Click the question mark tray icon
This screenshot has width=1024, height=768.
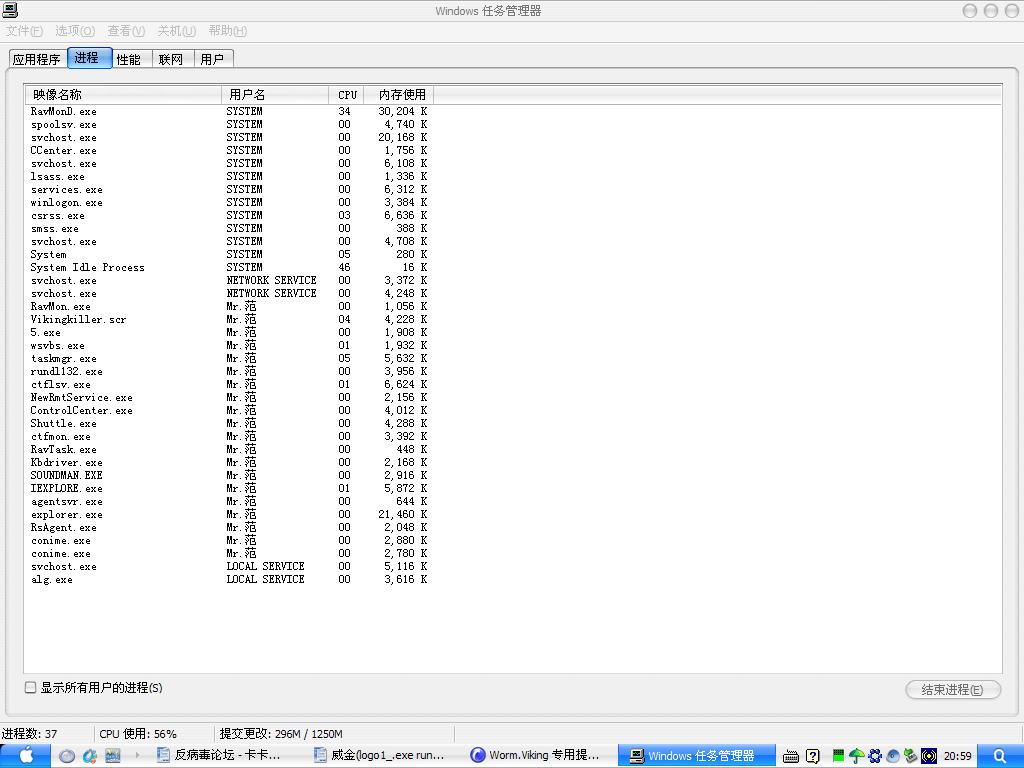[x=813, y=756]
